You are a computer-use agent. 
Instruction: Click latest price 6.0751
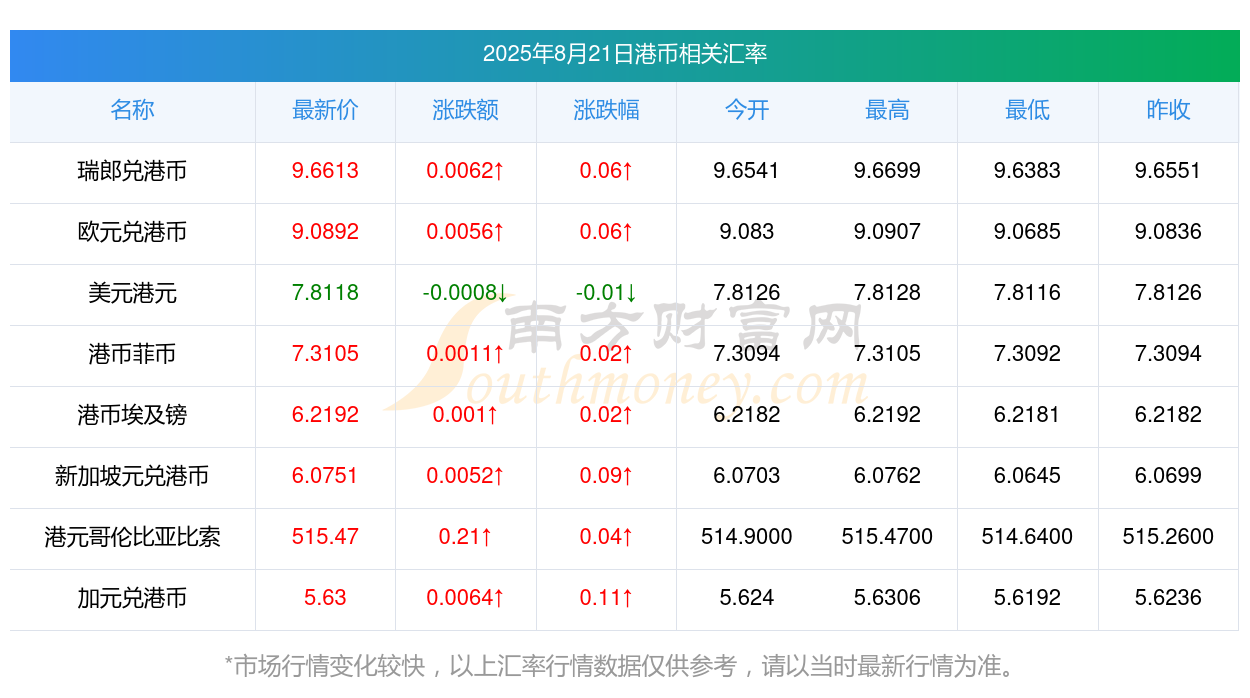coord(325,476)
